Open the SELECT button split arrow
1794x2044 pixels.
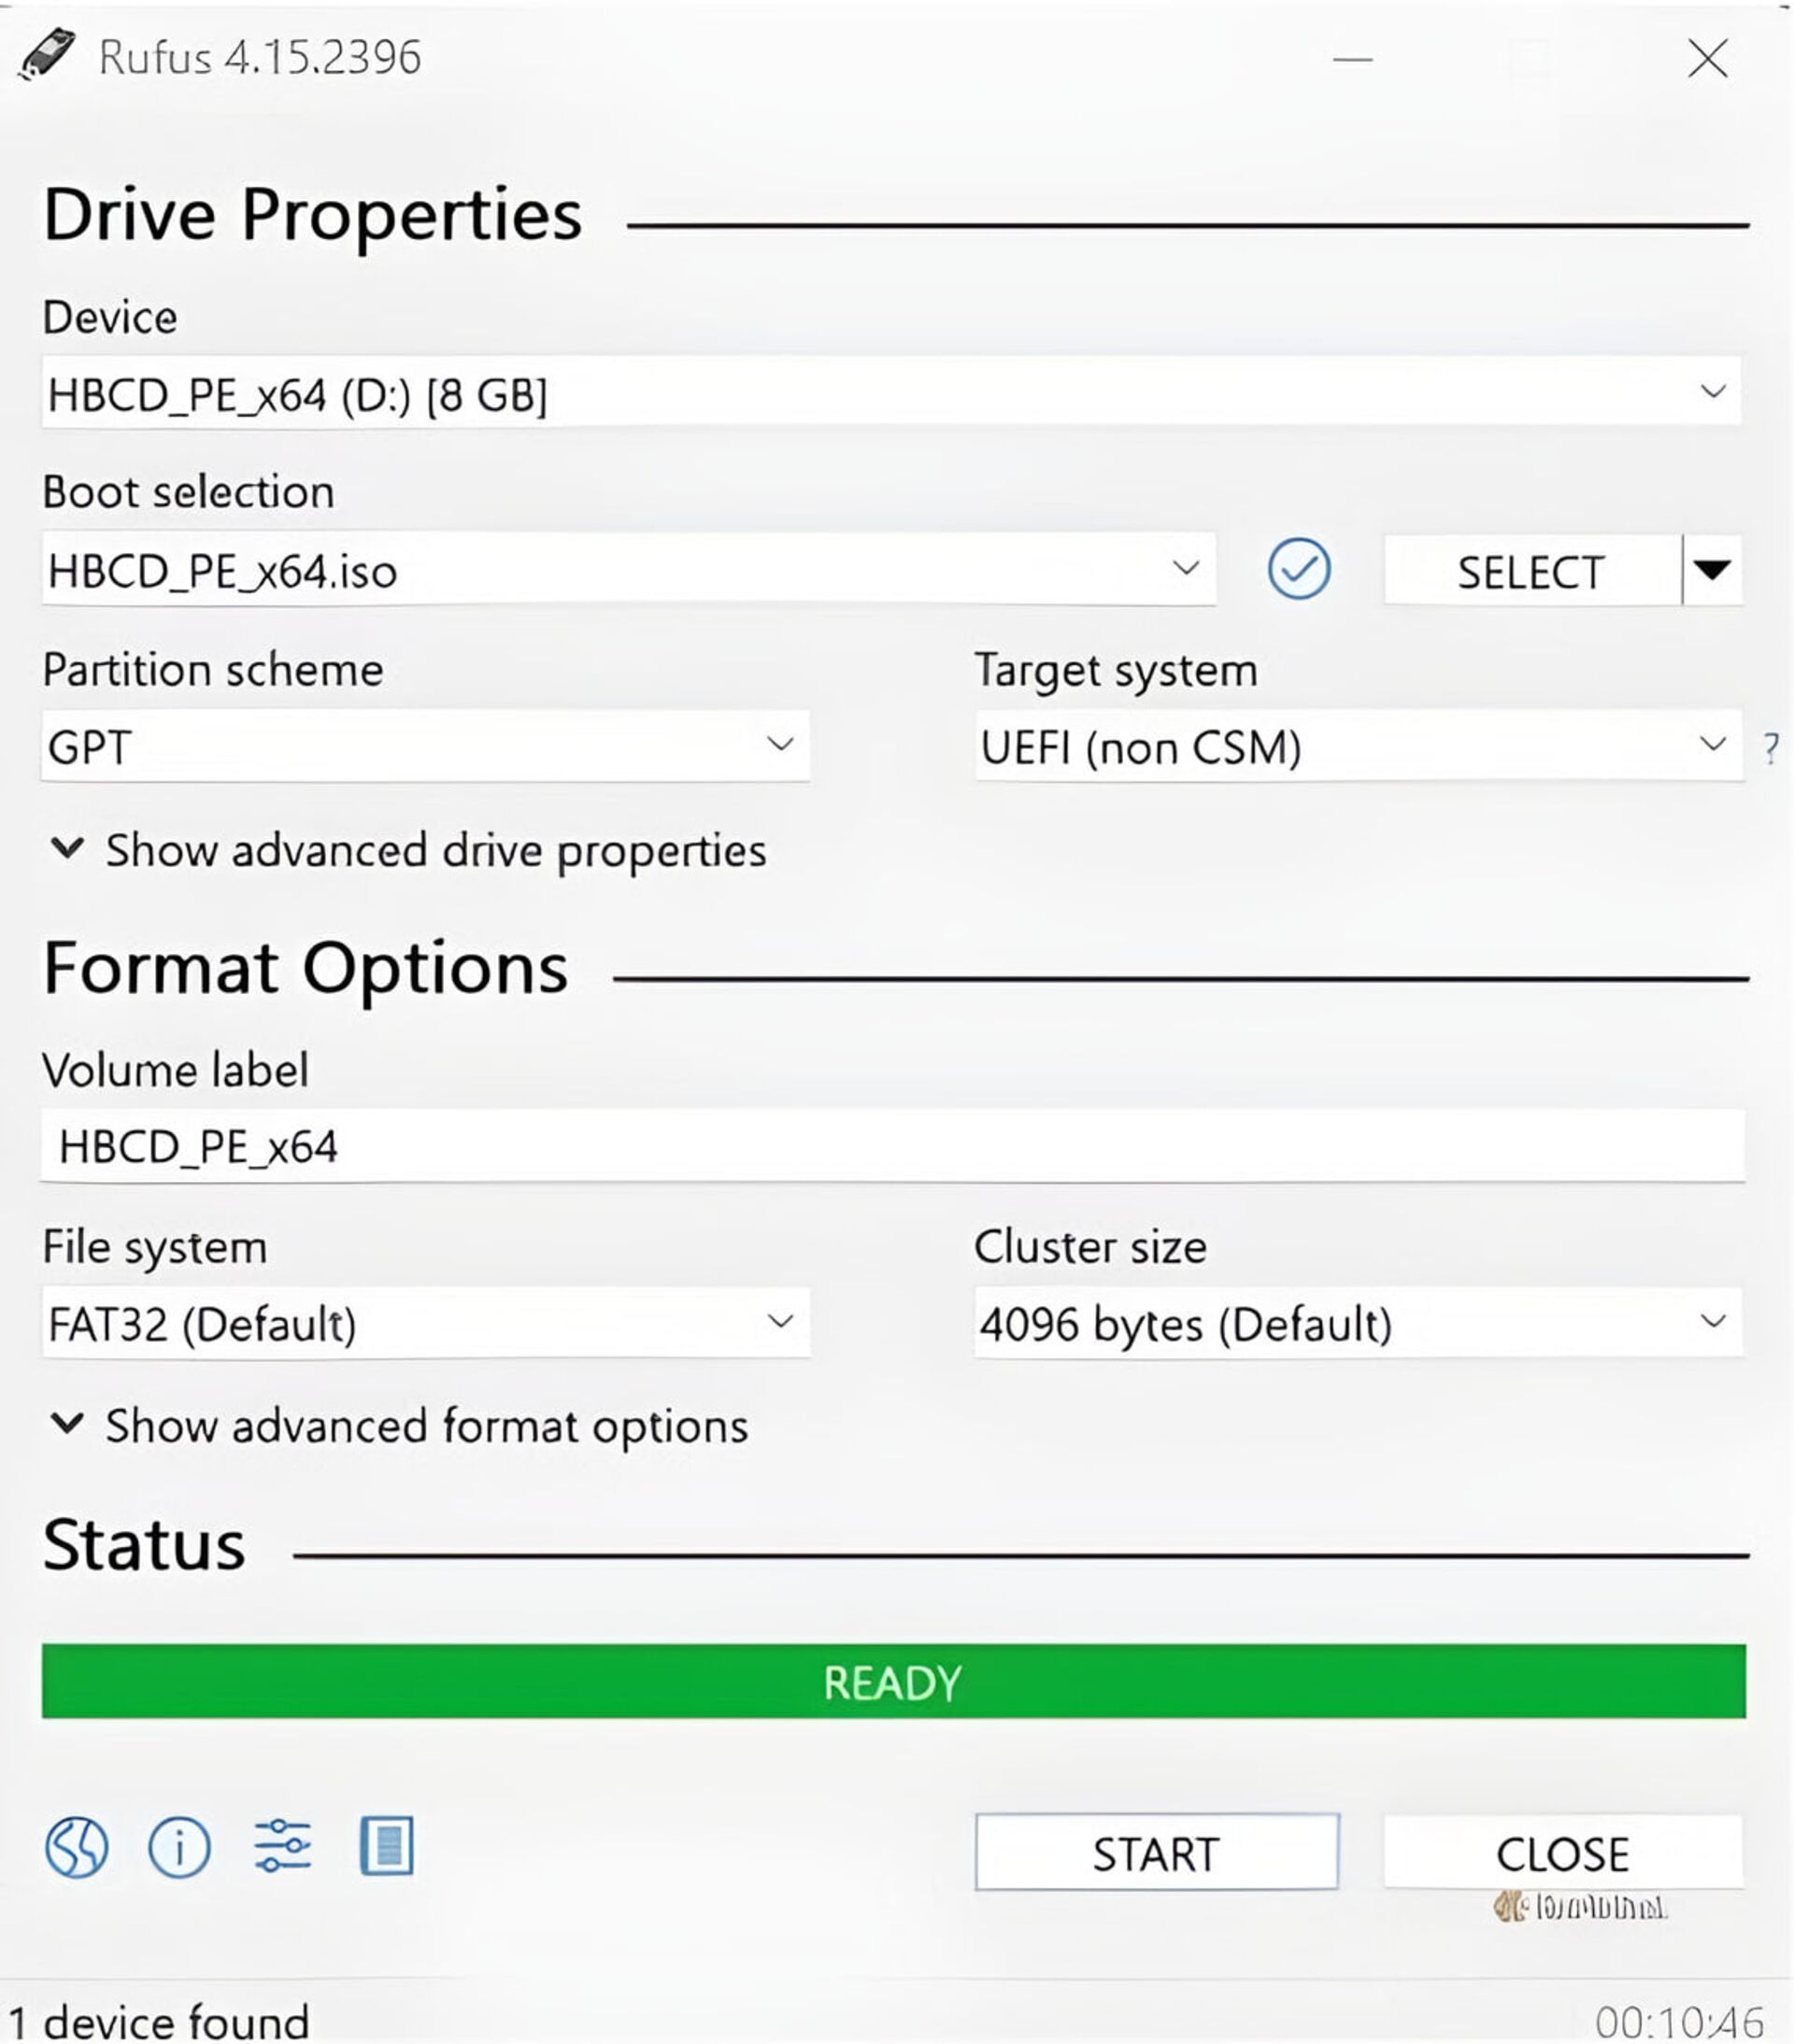pyautogui.click(x=1713, y=570)
